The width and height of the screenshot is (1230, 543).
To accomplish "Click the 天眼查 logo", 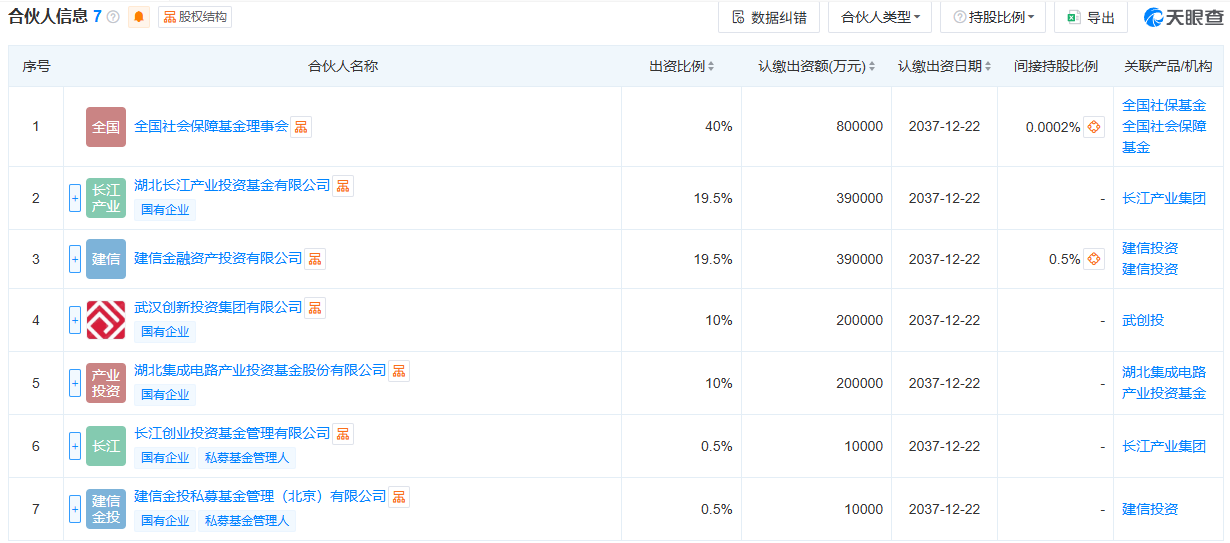I will click(1183, 17).
